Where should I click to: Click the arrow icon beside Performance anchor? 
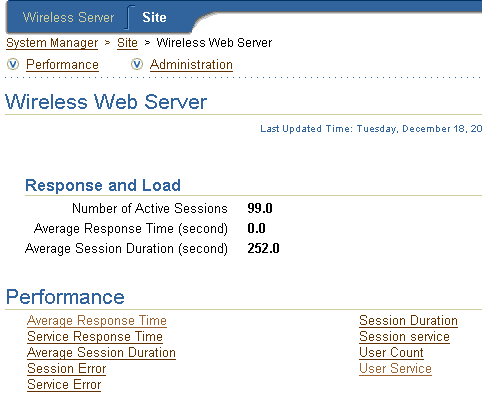13,64
